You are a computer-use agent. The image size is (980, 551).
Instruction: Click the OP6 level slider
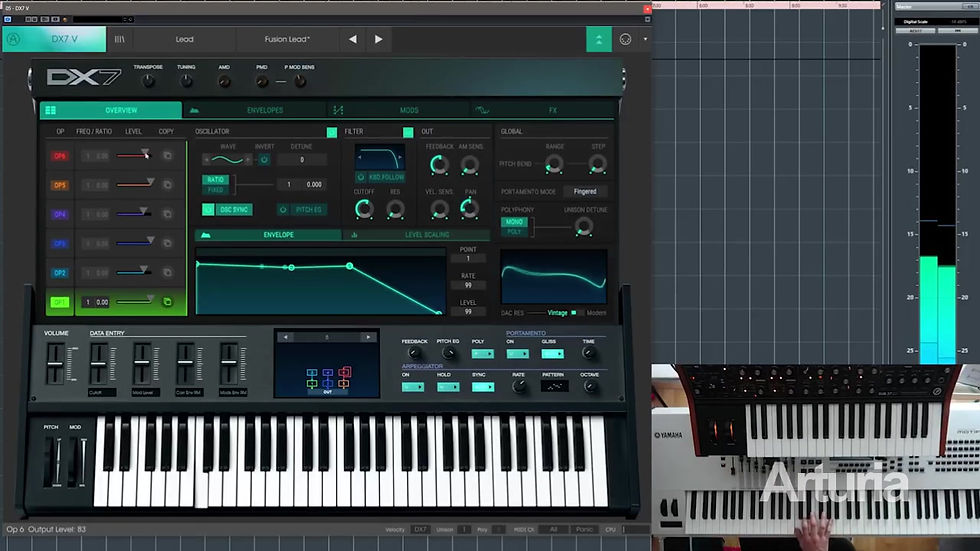click(x=133, y=155)
